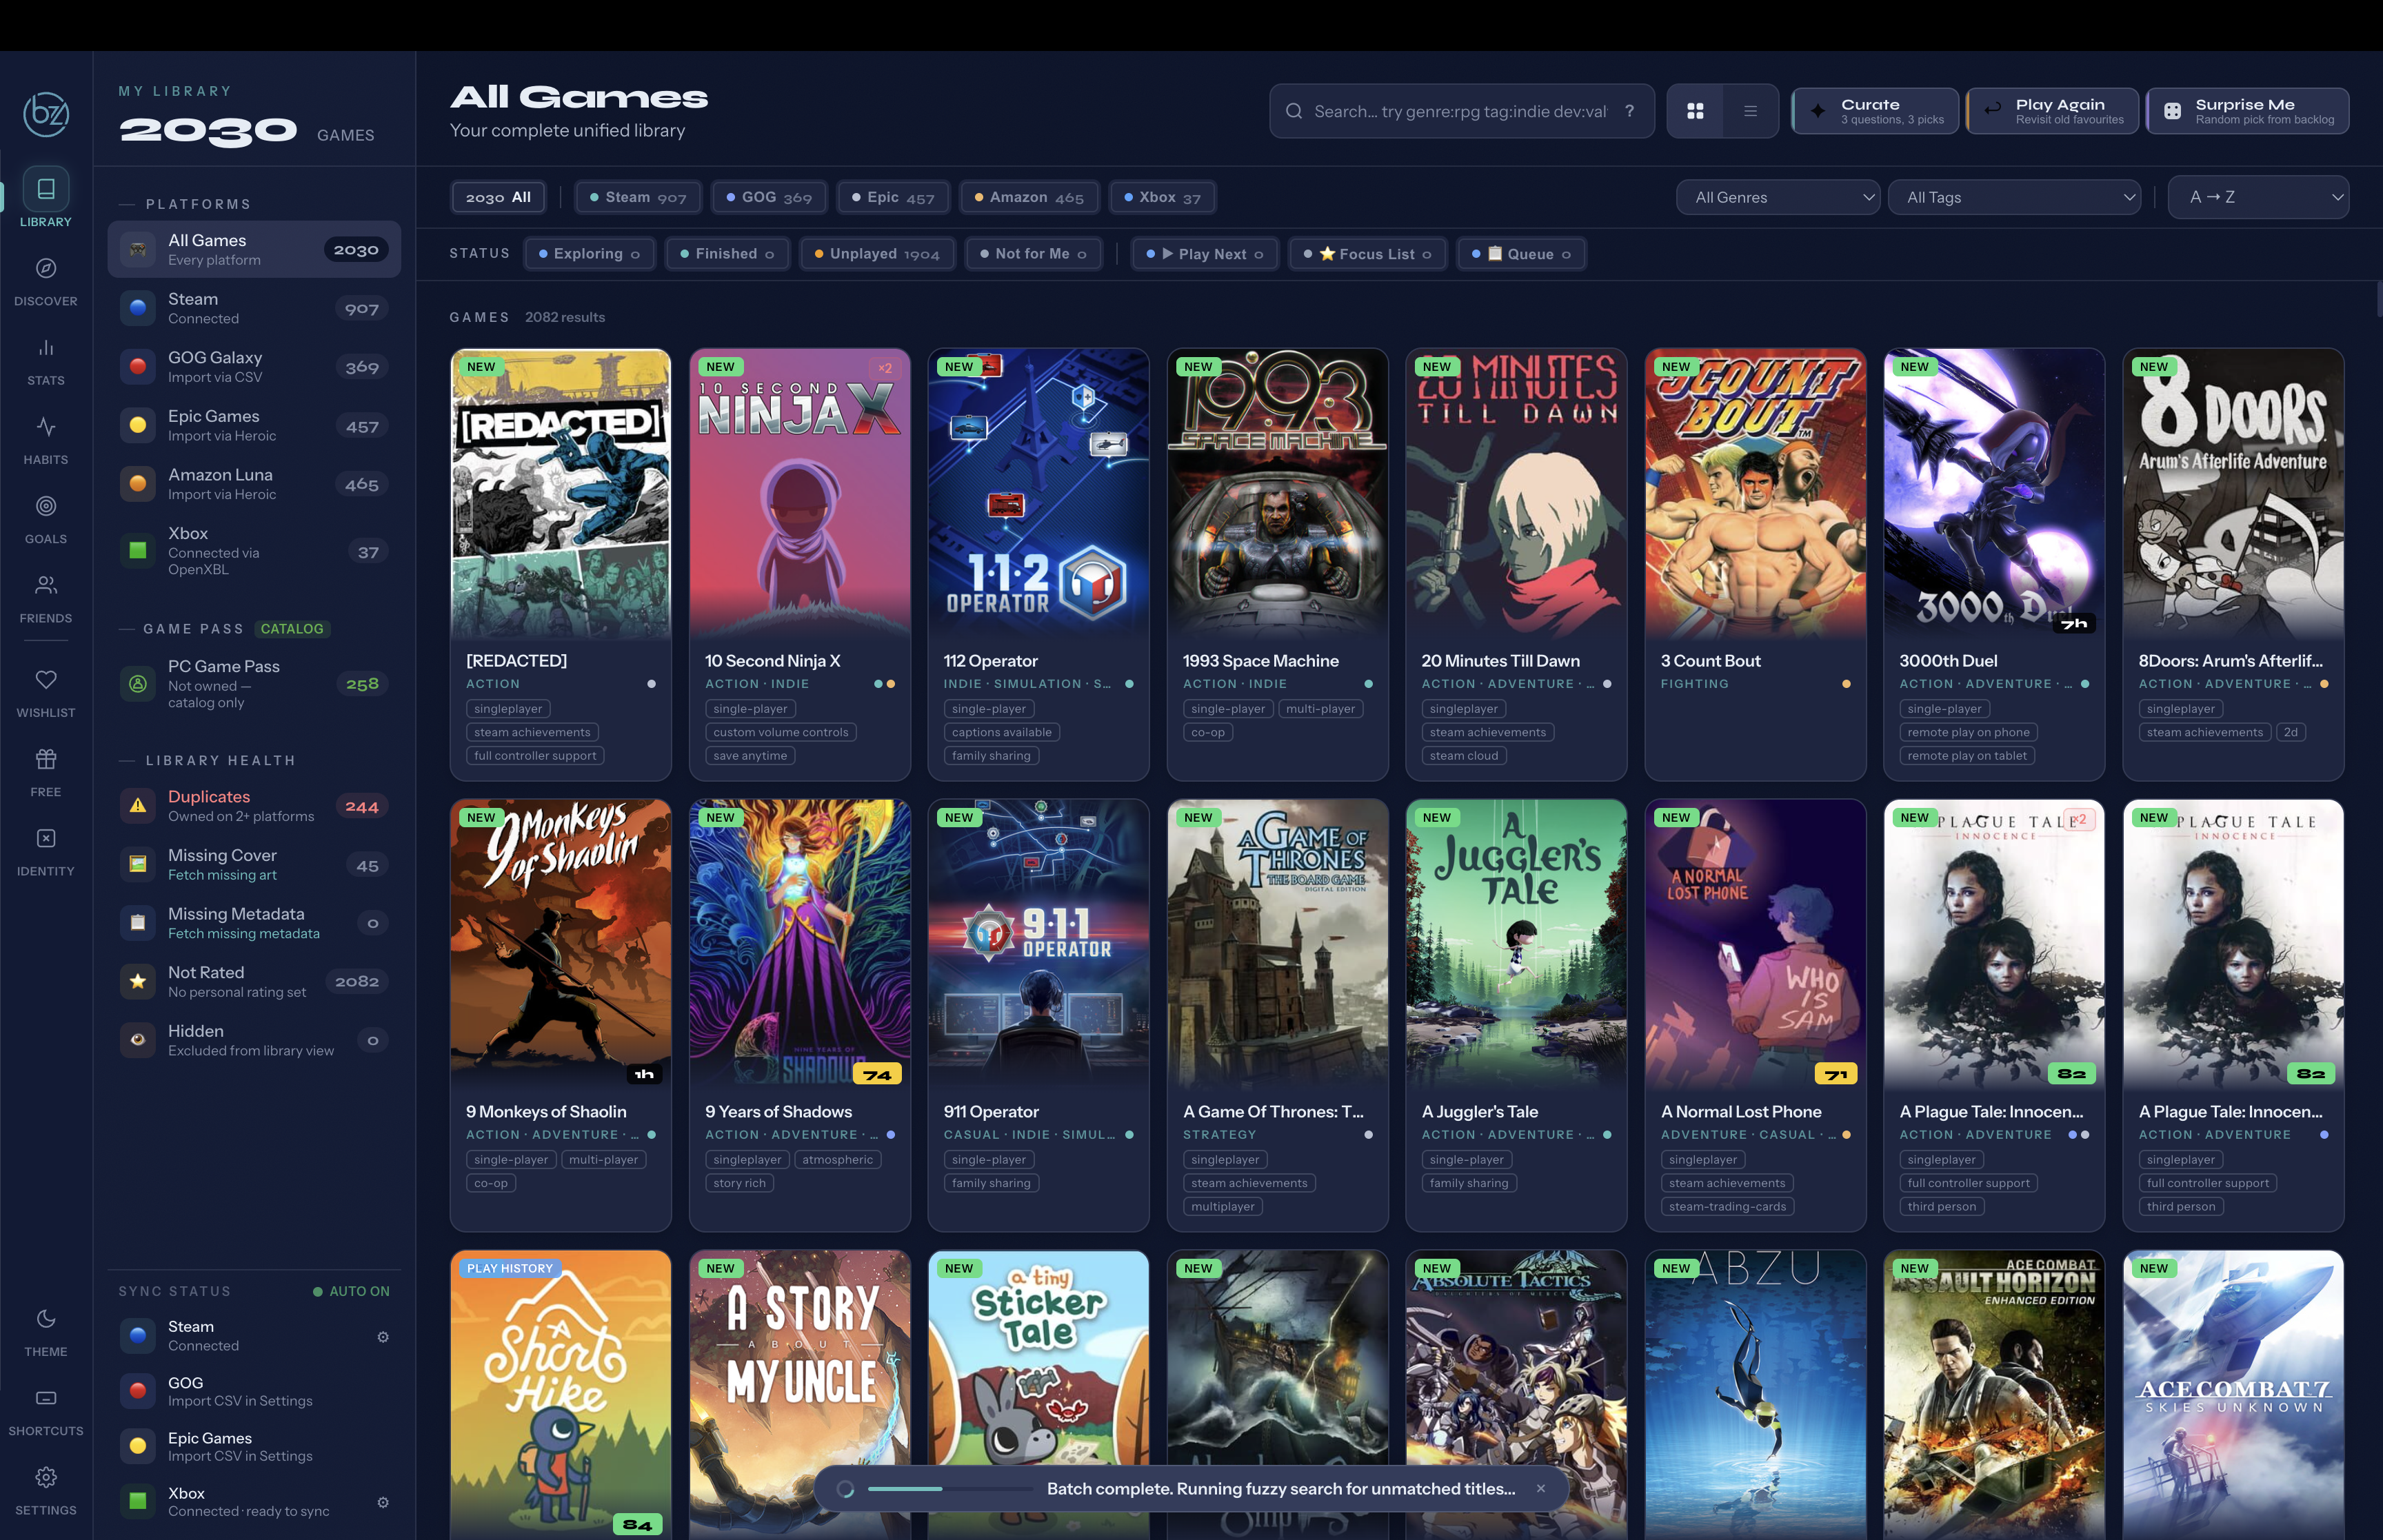Go to Stats via the bar chart icon
2383x1540 pixels.
[46, 347]
